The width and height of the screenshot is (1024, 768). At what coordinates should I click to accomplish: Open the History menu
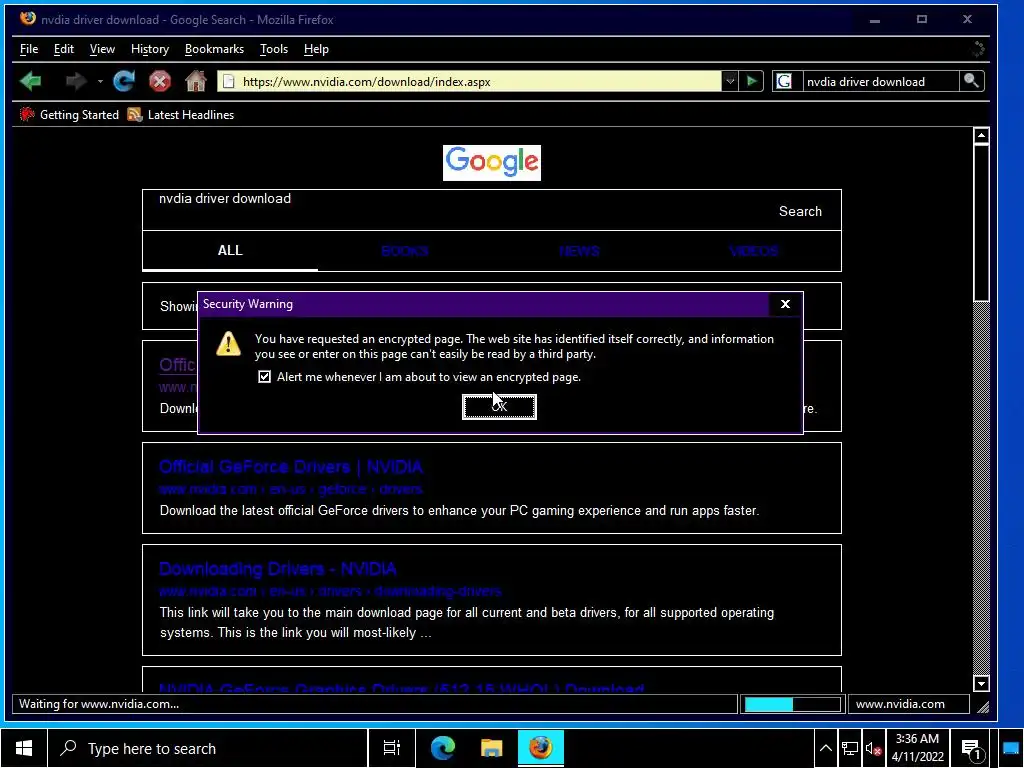tap(150, 49)
